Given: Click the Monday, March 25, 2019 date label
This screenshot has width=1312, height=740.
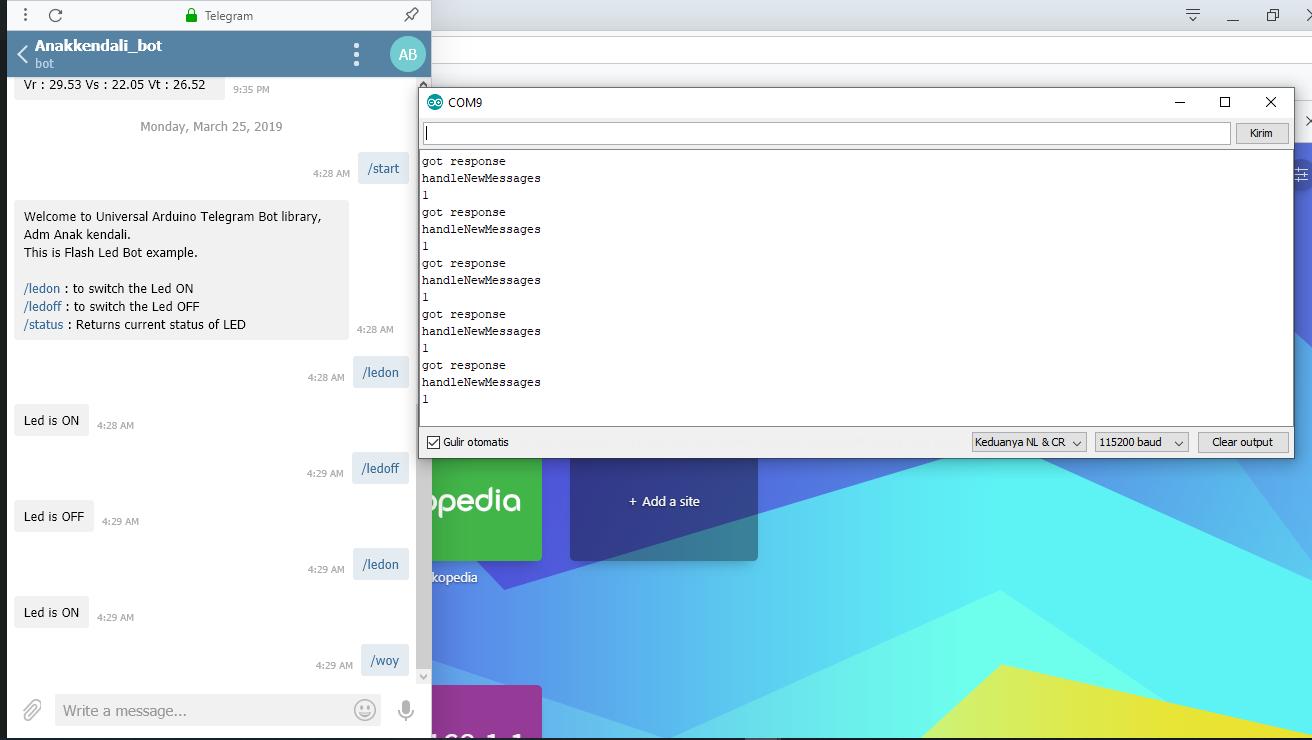Looking at the screenshot, I should click(x=211, y=127).
